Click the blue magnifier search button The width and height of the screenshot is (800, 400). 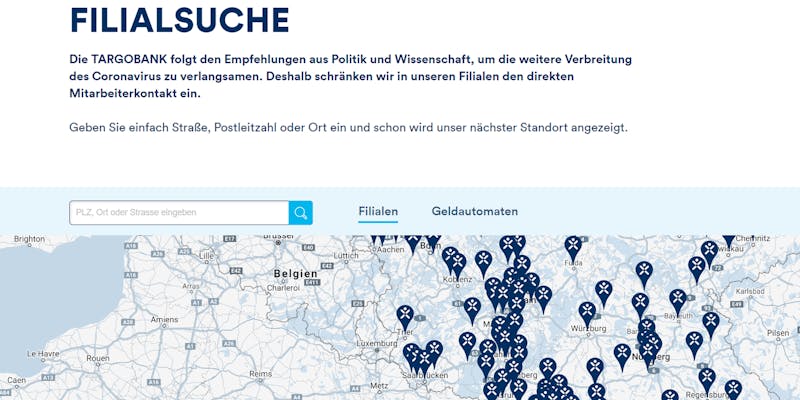coord(301,213)
